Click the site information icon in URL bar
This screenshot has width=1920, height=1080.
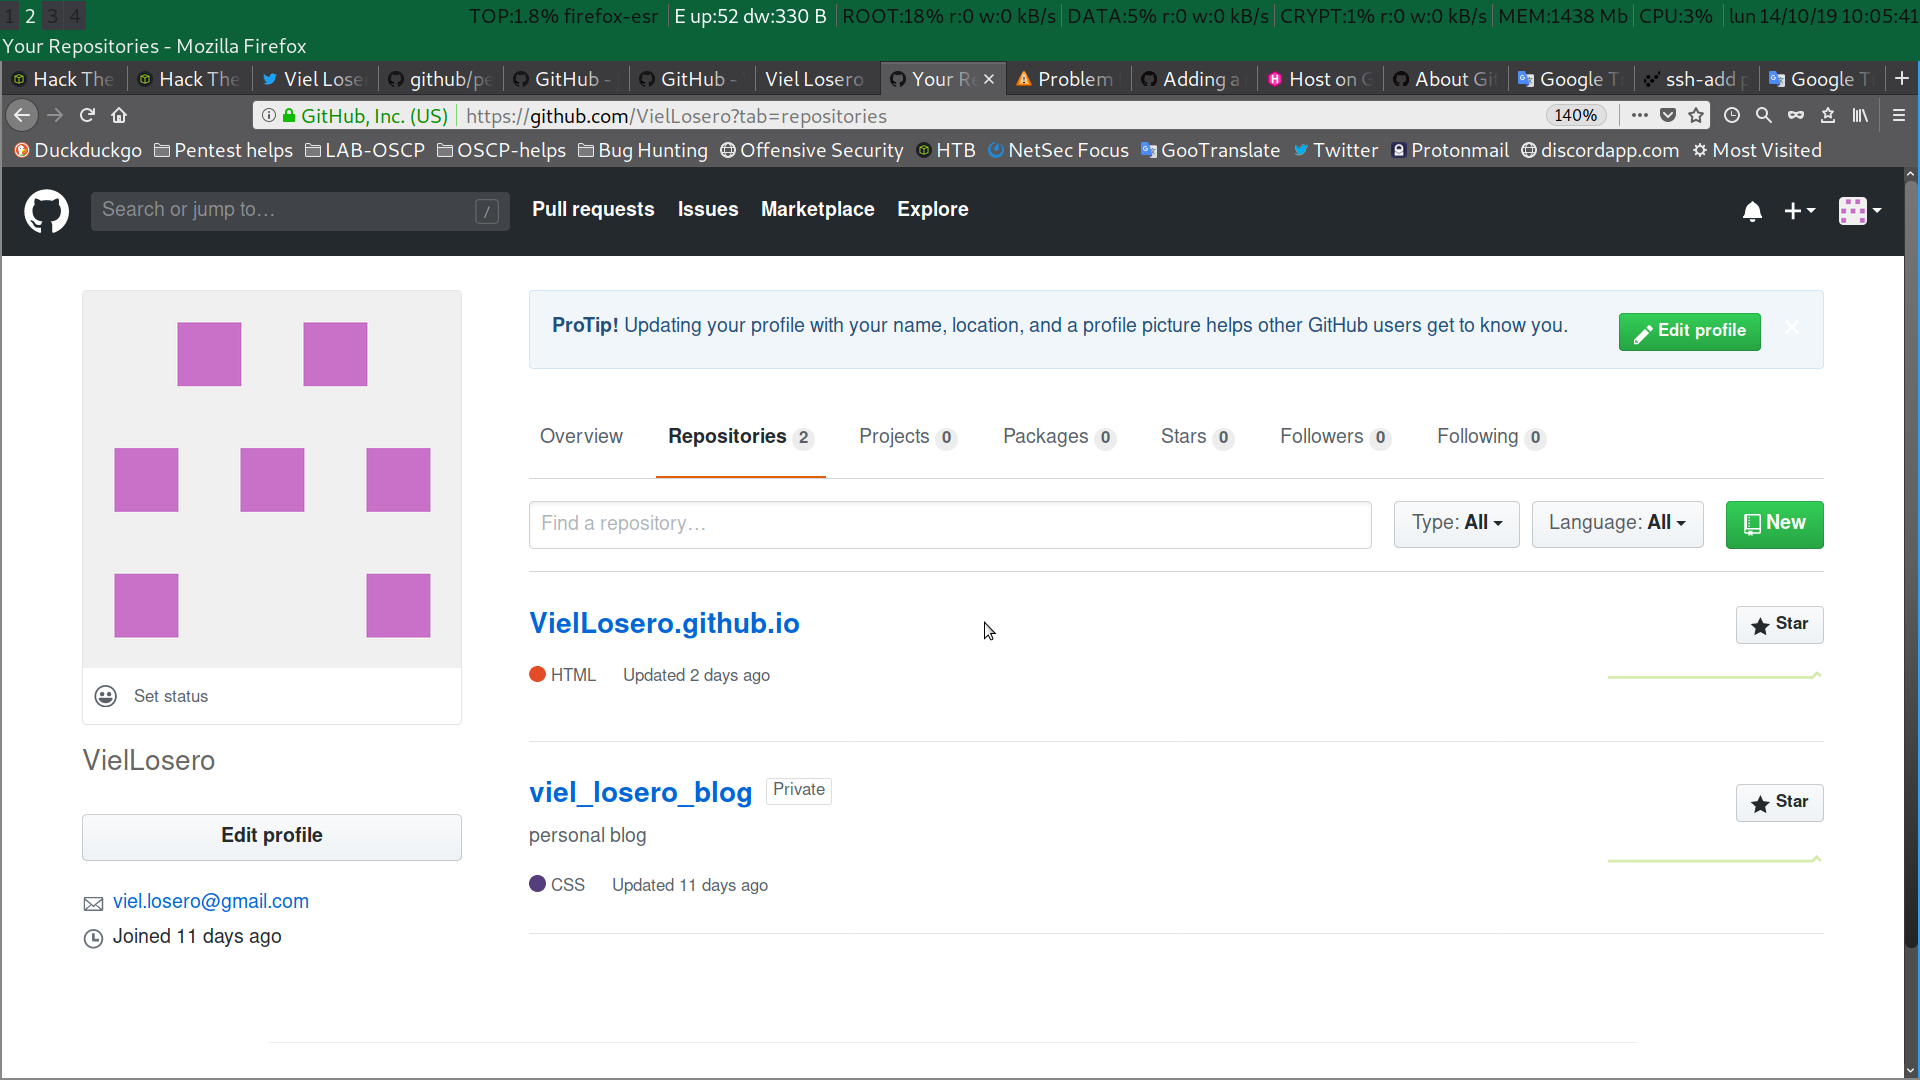point(268,116)
